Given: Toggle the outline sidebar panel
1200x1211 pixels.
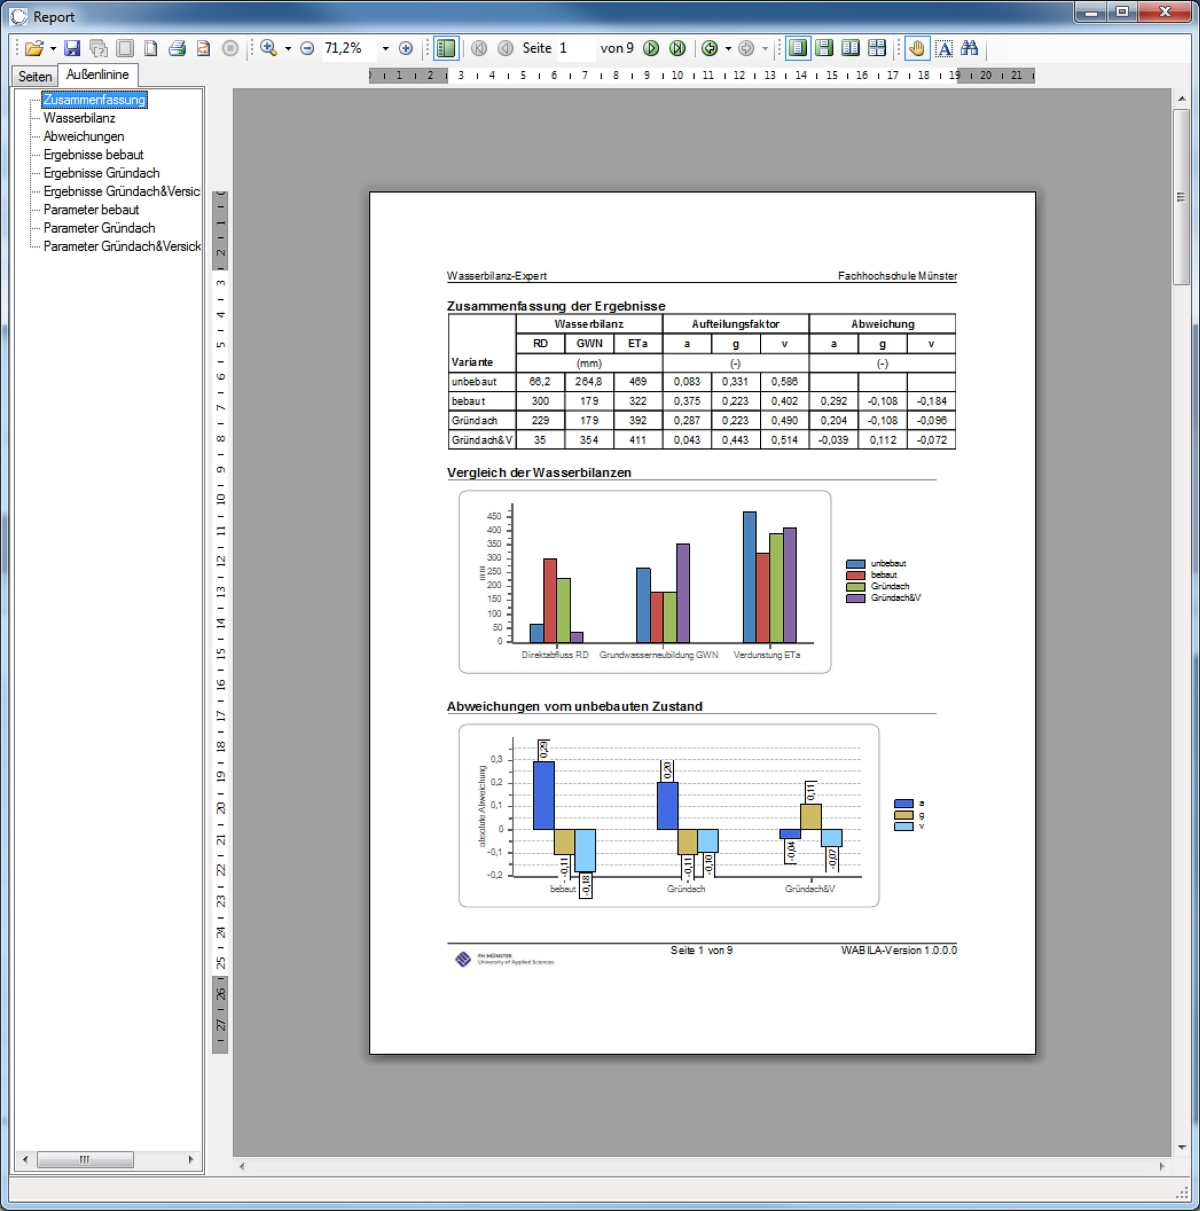Looking at the screenshot, I should pos(446,48).
